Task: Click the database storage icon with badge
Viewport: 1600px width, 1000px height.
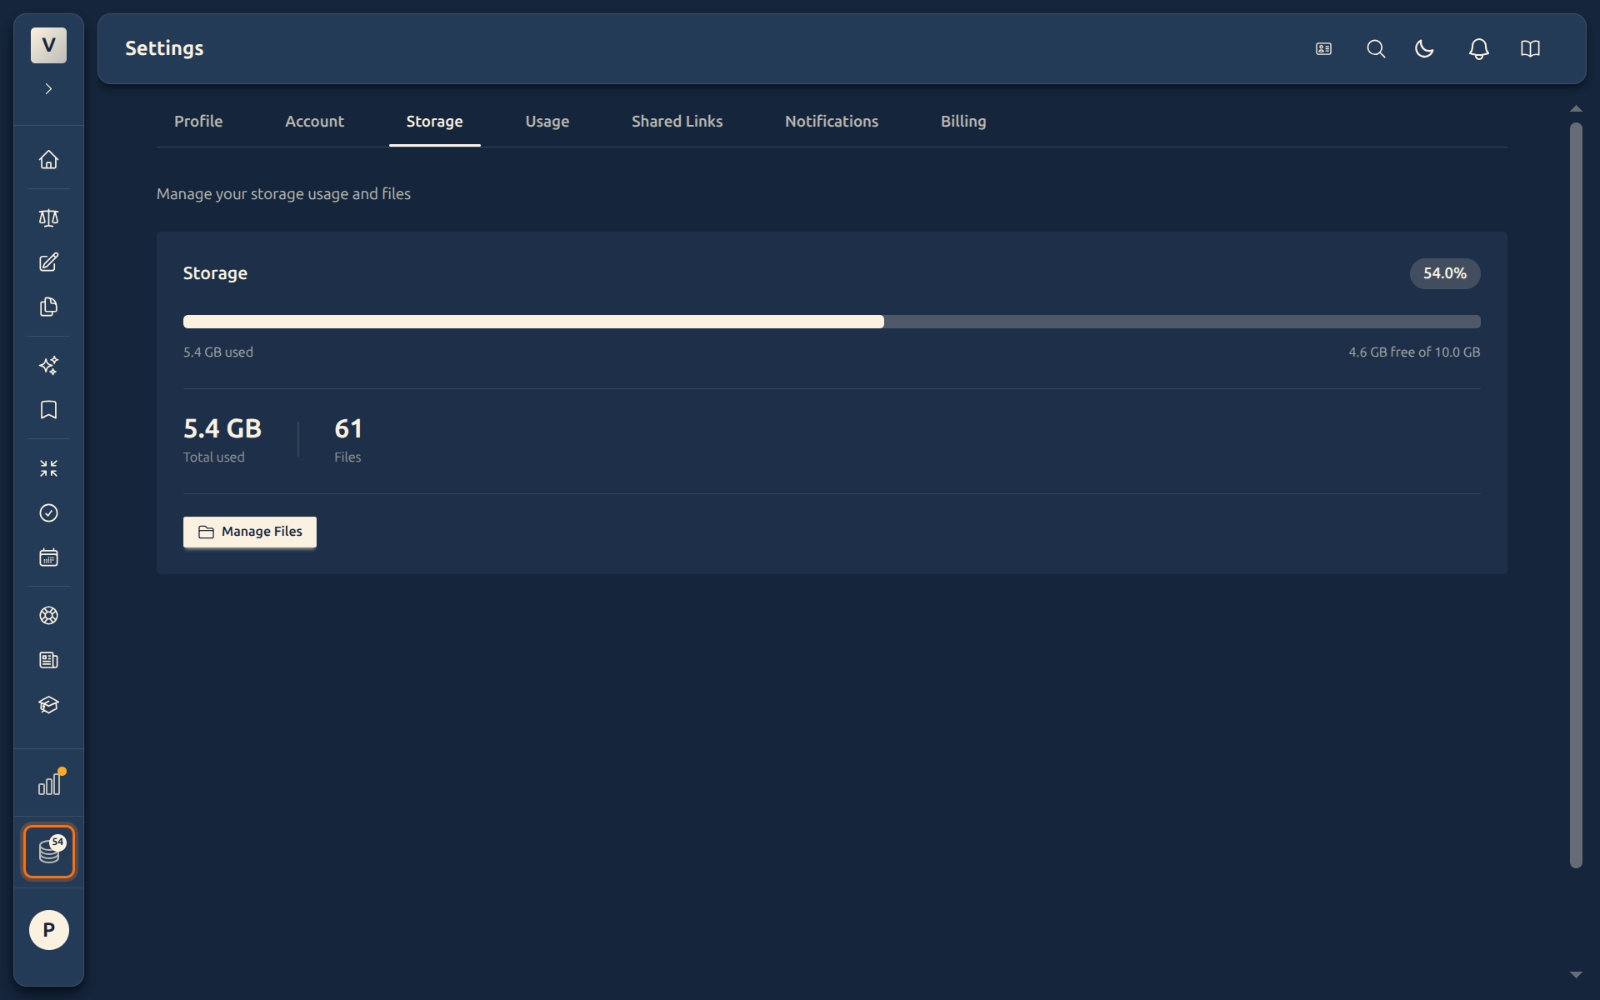Action: click(49, 852)
